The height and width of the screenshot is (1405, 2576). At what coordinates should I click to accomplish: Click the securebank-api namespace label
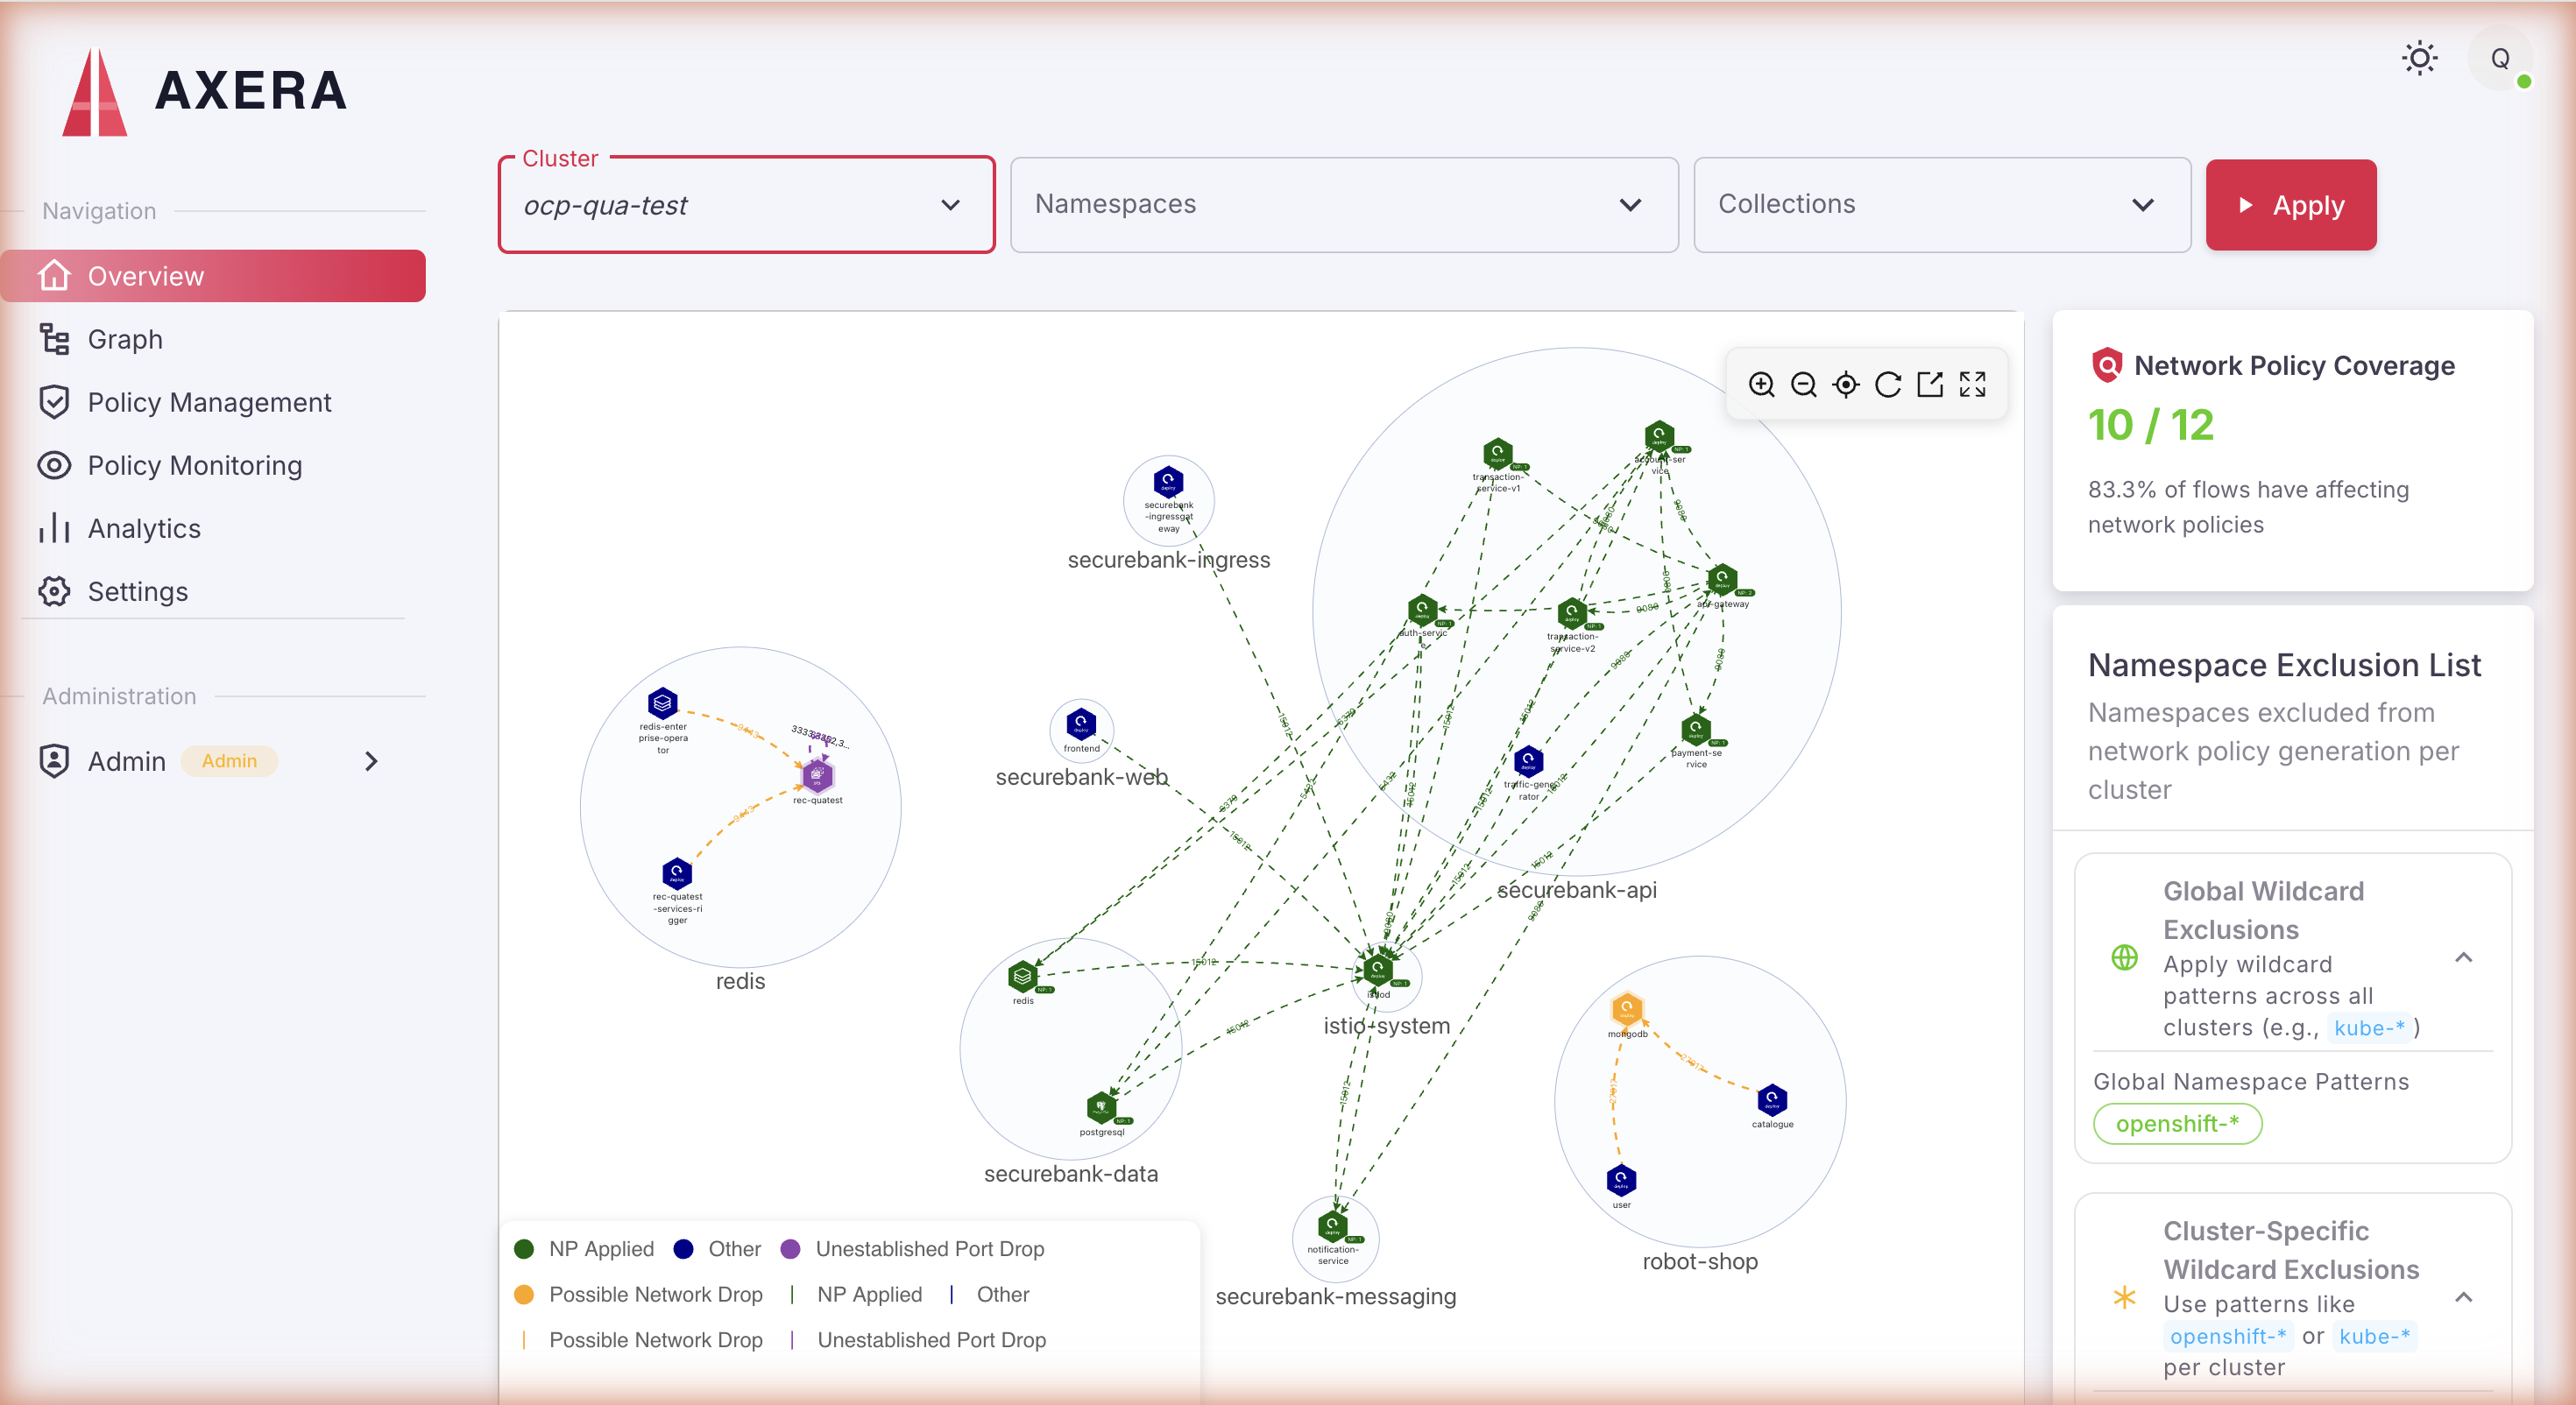pyautogui.click(x=1577, y=890)
